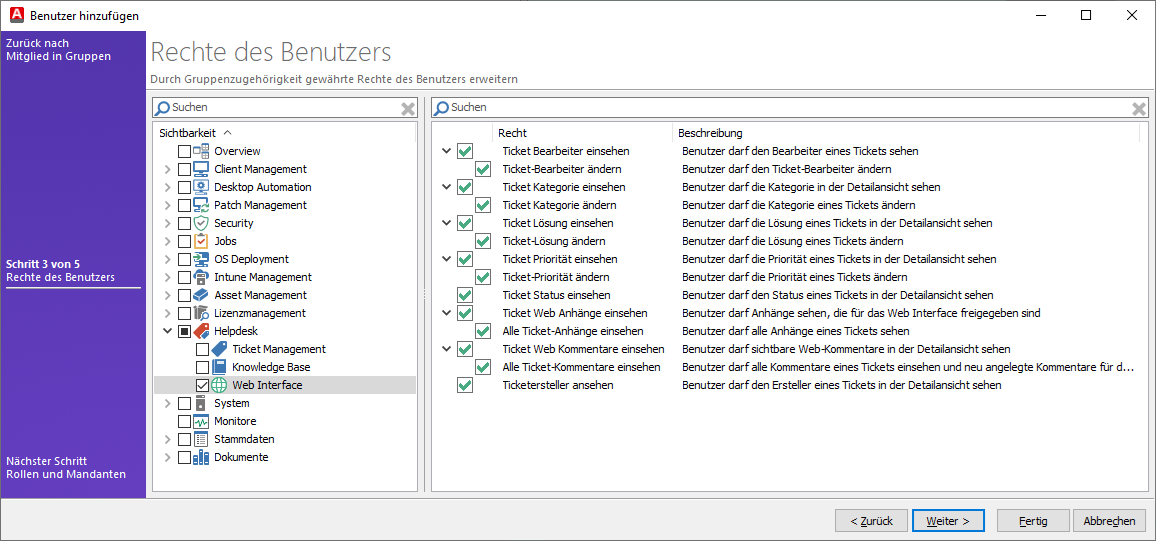1156x541 pixels.
Task: Expand the Client Management node
Action: pos(167,170)
